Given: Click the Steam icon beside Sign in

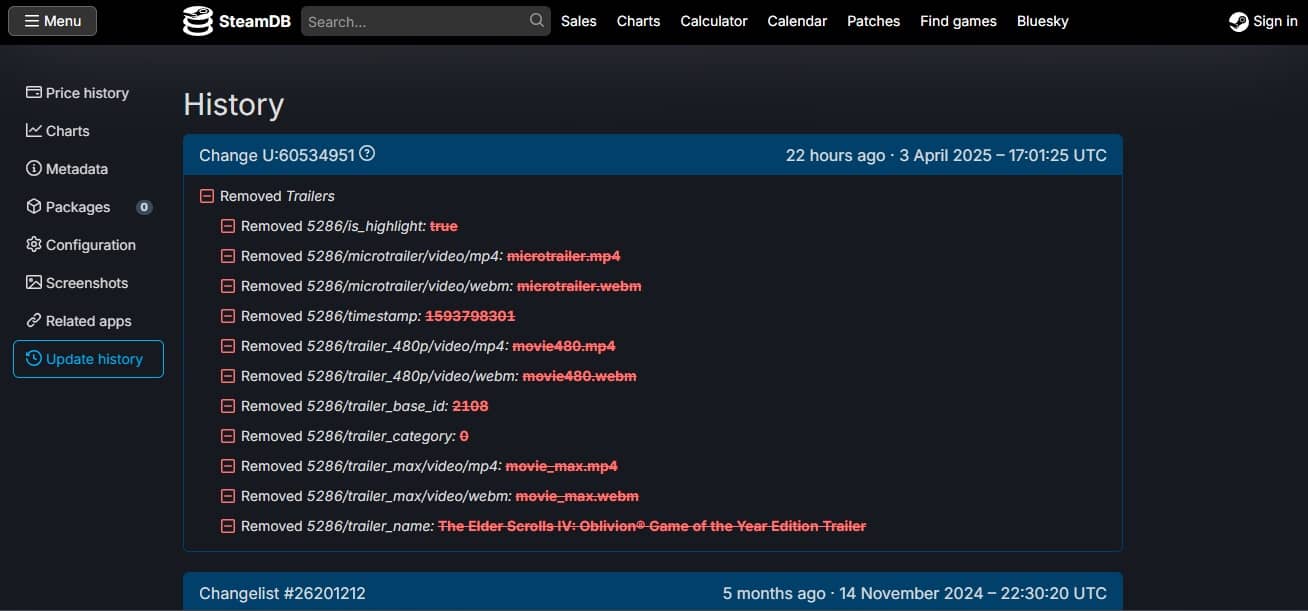Looking at the screenshot, I should (1239, 21).
